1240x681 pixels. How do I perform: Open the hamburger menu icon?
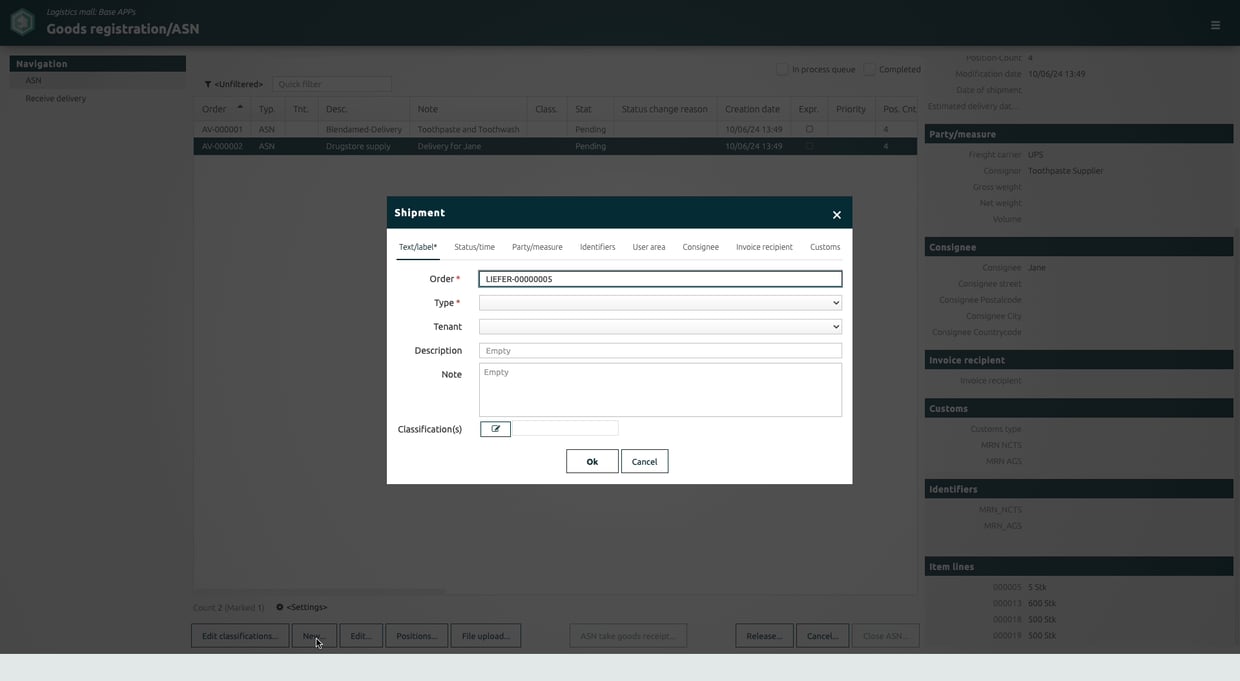pyautogui.click(x=1215, y=25)
